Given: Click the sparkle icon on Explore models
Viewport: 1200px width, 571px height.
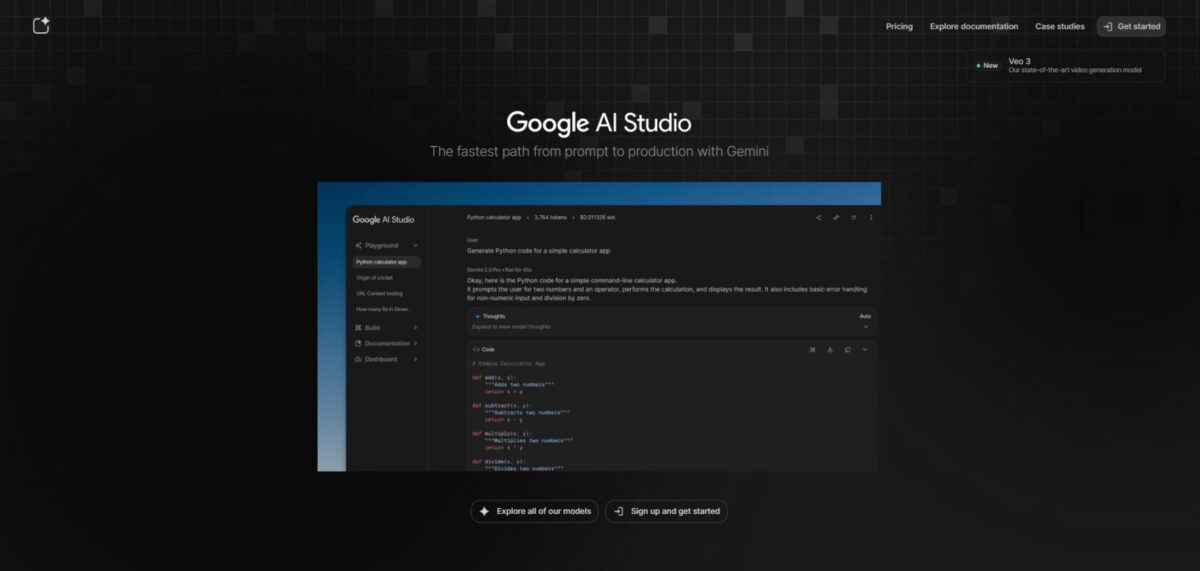Looking at the screenshot, I should click(484, 511).
